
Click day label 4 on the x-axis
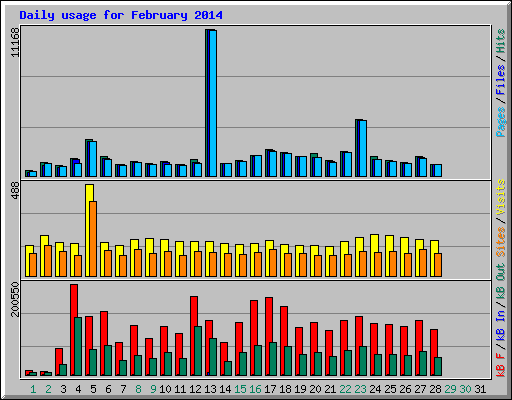[x=78, y=389]
